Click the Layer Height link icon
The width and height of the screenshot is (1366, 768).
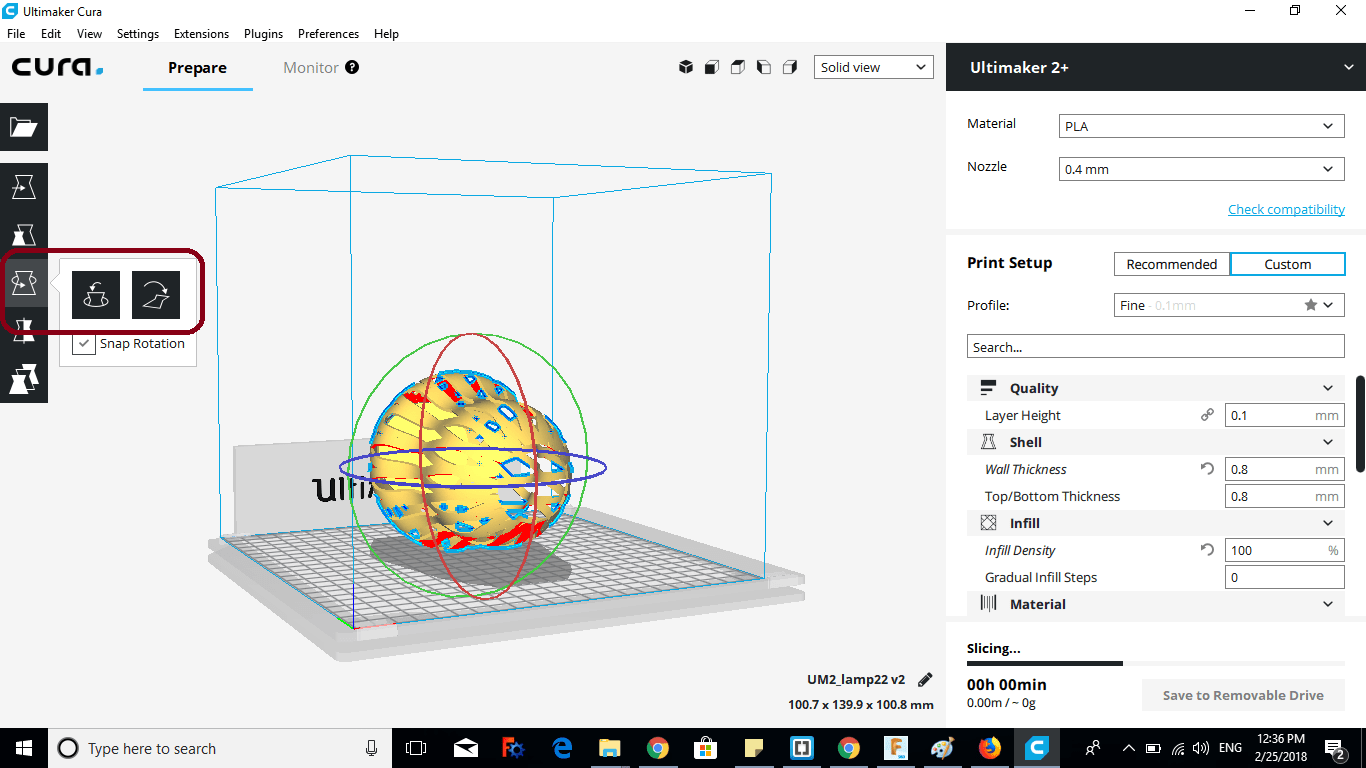tap(1207, 415)
